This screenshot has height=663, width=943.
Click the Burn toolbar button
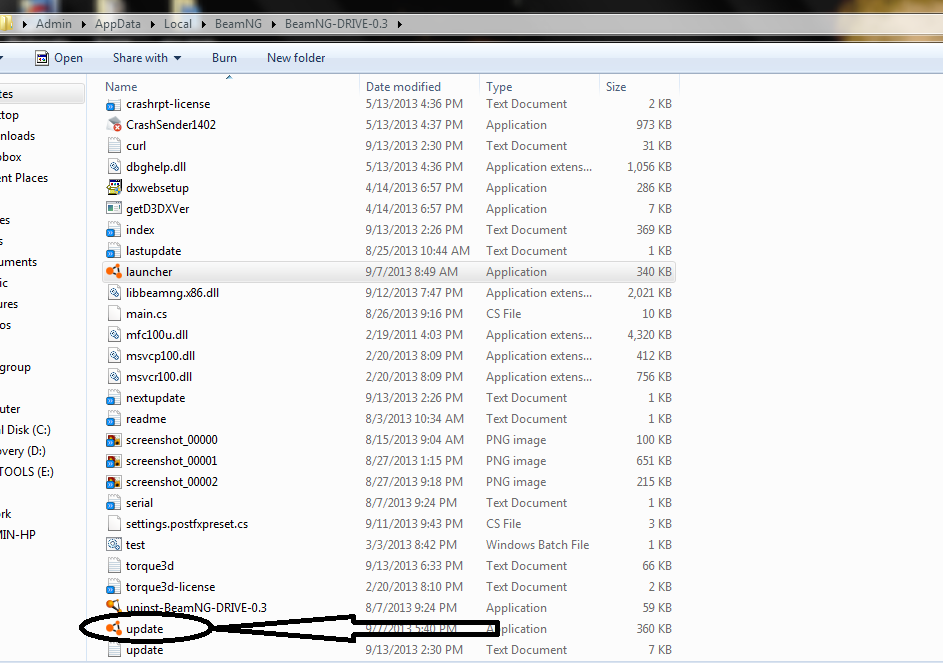(224, 58)
